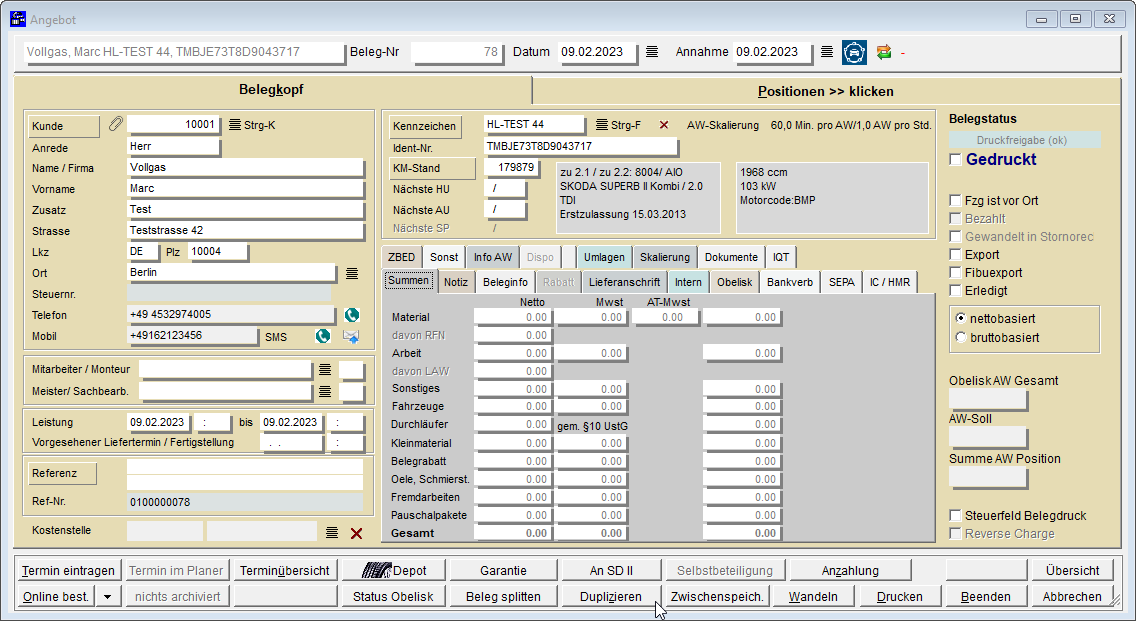Image resolution: width=1136 pixels, height=621 pixels.
Task: Click the Zwischenspeich. button
Action: click(x=717, y=596)
